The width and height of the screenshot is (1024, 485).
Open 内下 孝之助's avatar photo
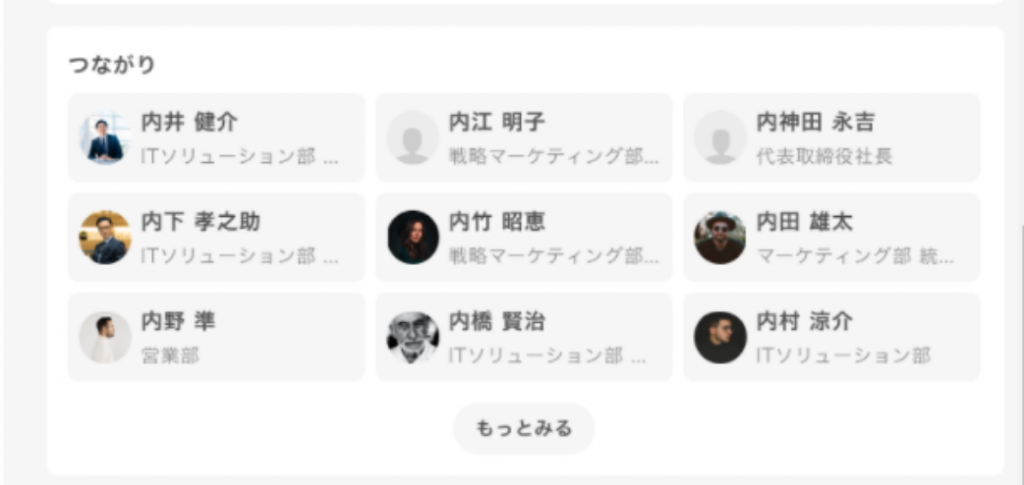(105, 237)
